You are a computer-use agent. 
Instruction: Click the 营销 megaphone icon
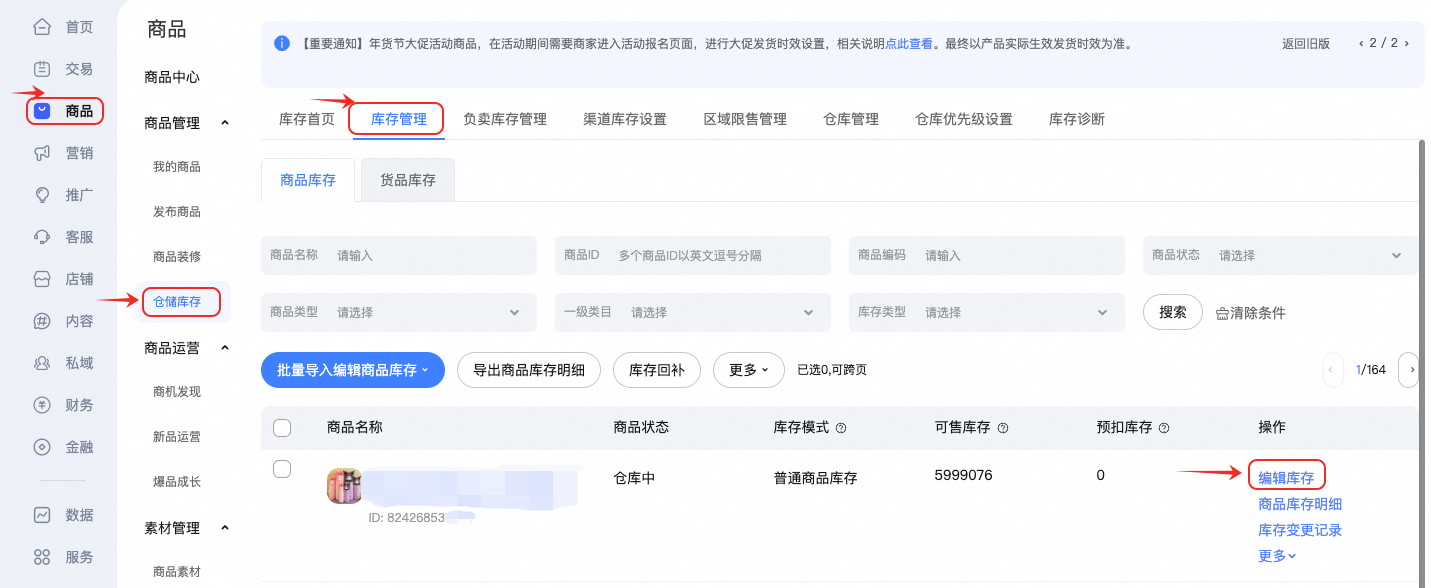click(x=42, y=153)
